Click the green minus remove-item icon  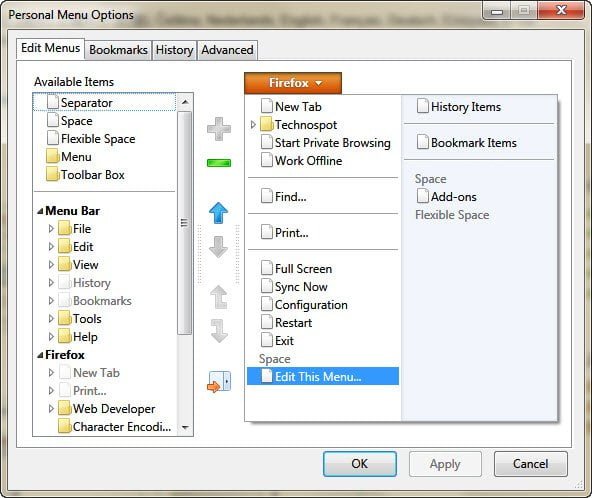point(219,163)
